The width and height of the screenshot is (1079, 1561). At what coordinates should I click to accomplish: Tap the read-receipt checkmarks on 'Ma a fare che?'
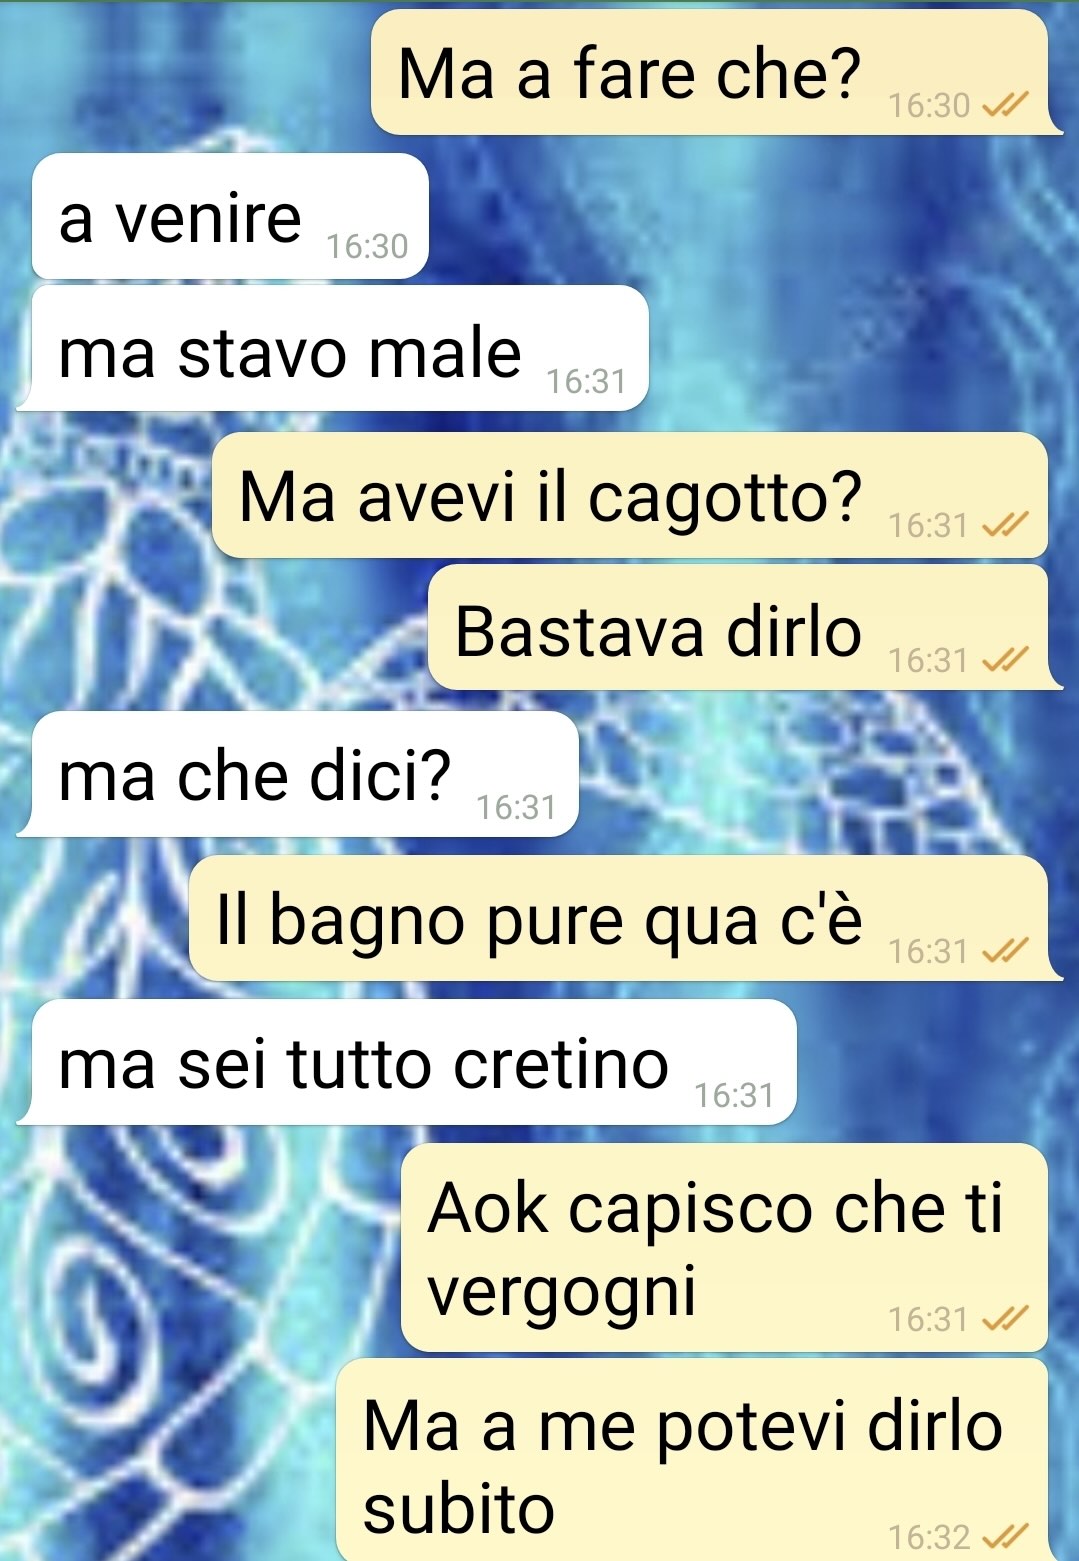(1005, 105)
